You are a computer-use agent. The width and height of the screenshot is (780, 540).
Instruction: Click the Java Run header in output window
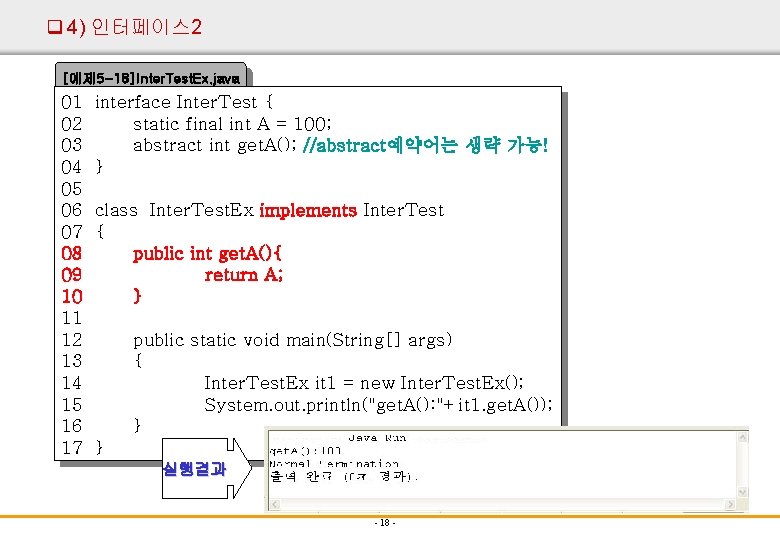tap(377, 438)
